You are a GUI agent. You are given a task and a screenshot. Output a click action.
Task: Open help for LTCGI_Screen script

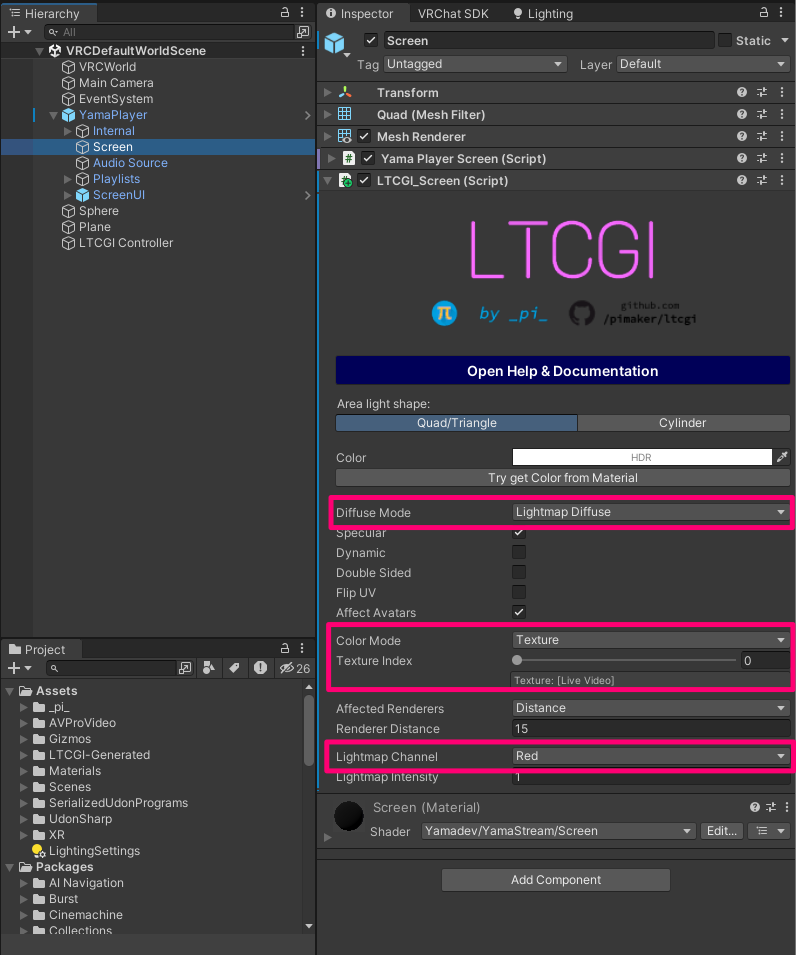(x=742, y=180)
